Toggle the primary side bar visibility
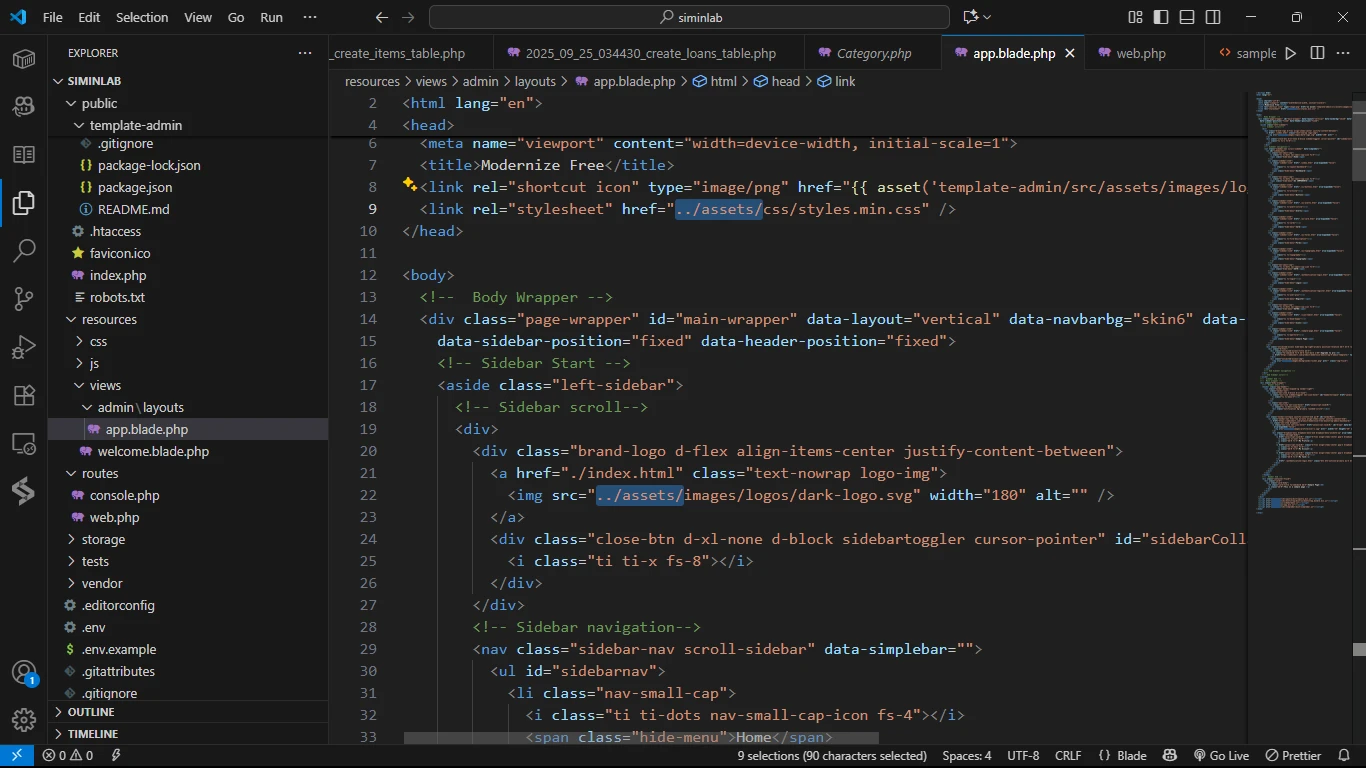Screen dimensions: 1366x768 click(x=1161, y=17)
